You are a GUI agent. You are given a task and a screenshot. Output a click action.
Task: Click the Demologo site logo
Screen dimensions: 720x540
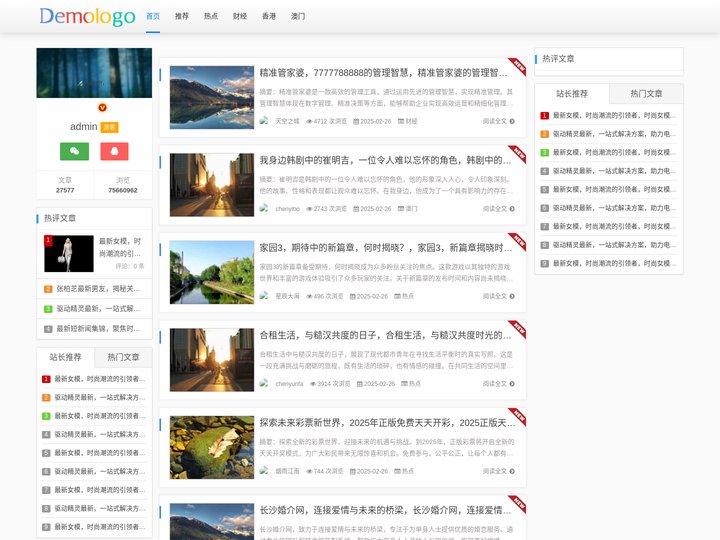pyautogui.click(x=87, y=17)
